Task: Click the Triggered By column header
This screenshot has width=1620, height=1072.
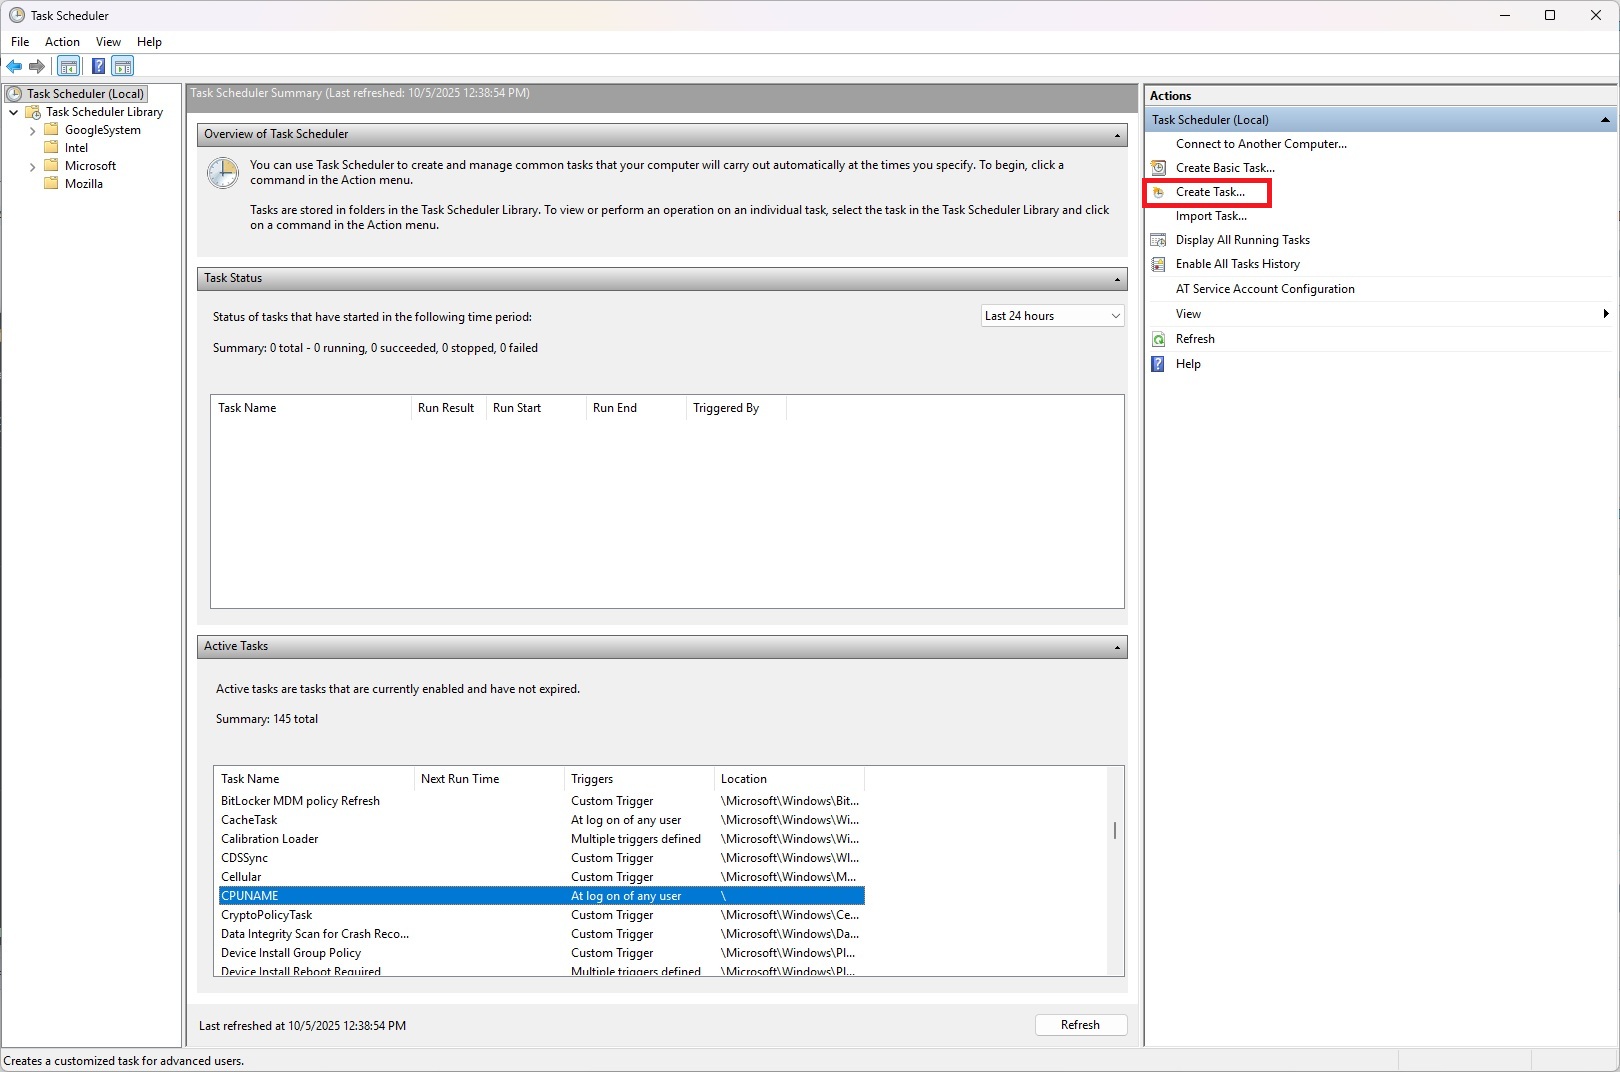Action: tap(736, 408)
